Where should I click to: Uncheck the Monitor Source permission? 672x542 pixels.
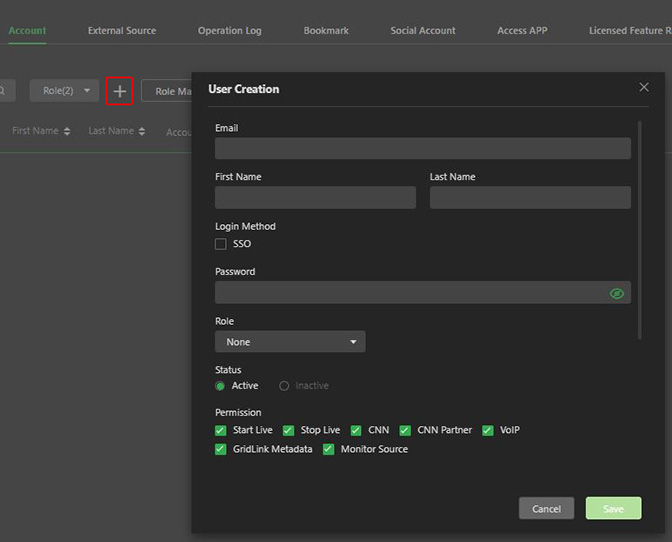[328, 449]
